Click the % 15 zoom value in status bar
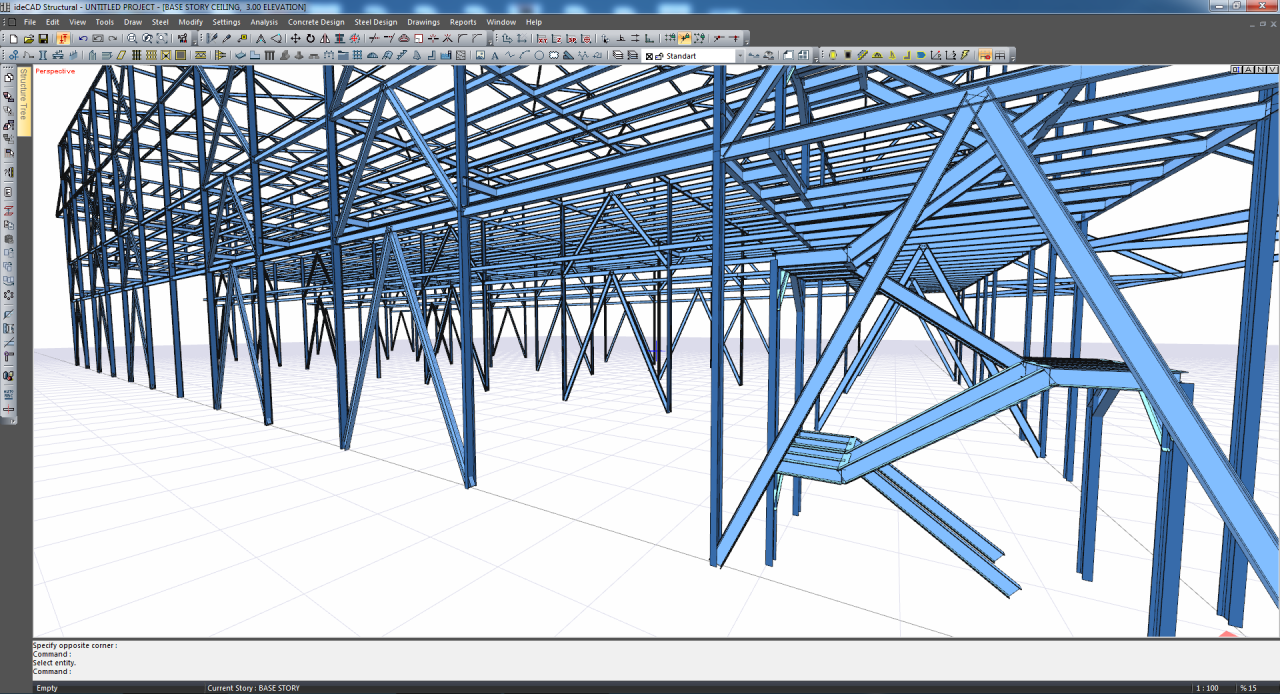The height and width of the screenshot is (694, 1280). [1249, 688]
